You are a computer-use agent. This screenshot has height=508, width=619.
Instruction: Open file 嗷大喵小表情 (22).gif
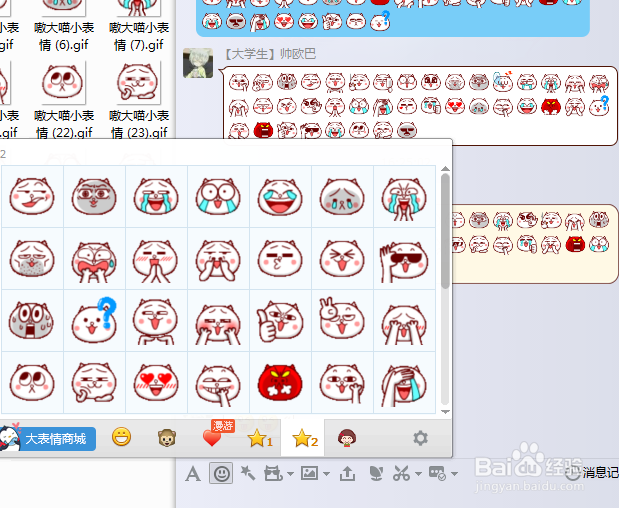[x=64, y=101]
